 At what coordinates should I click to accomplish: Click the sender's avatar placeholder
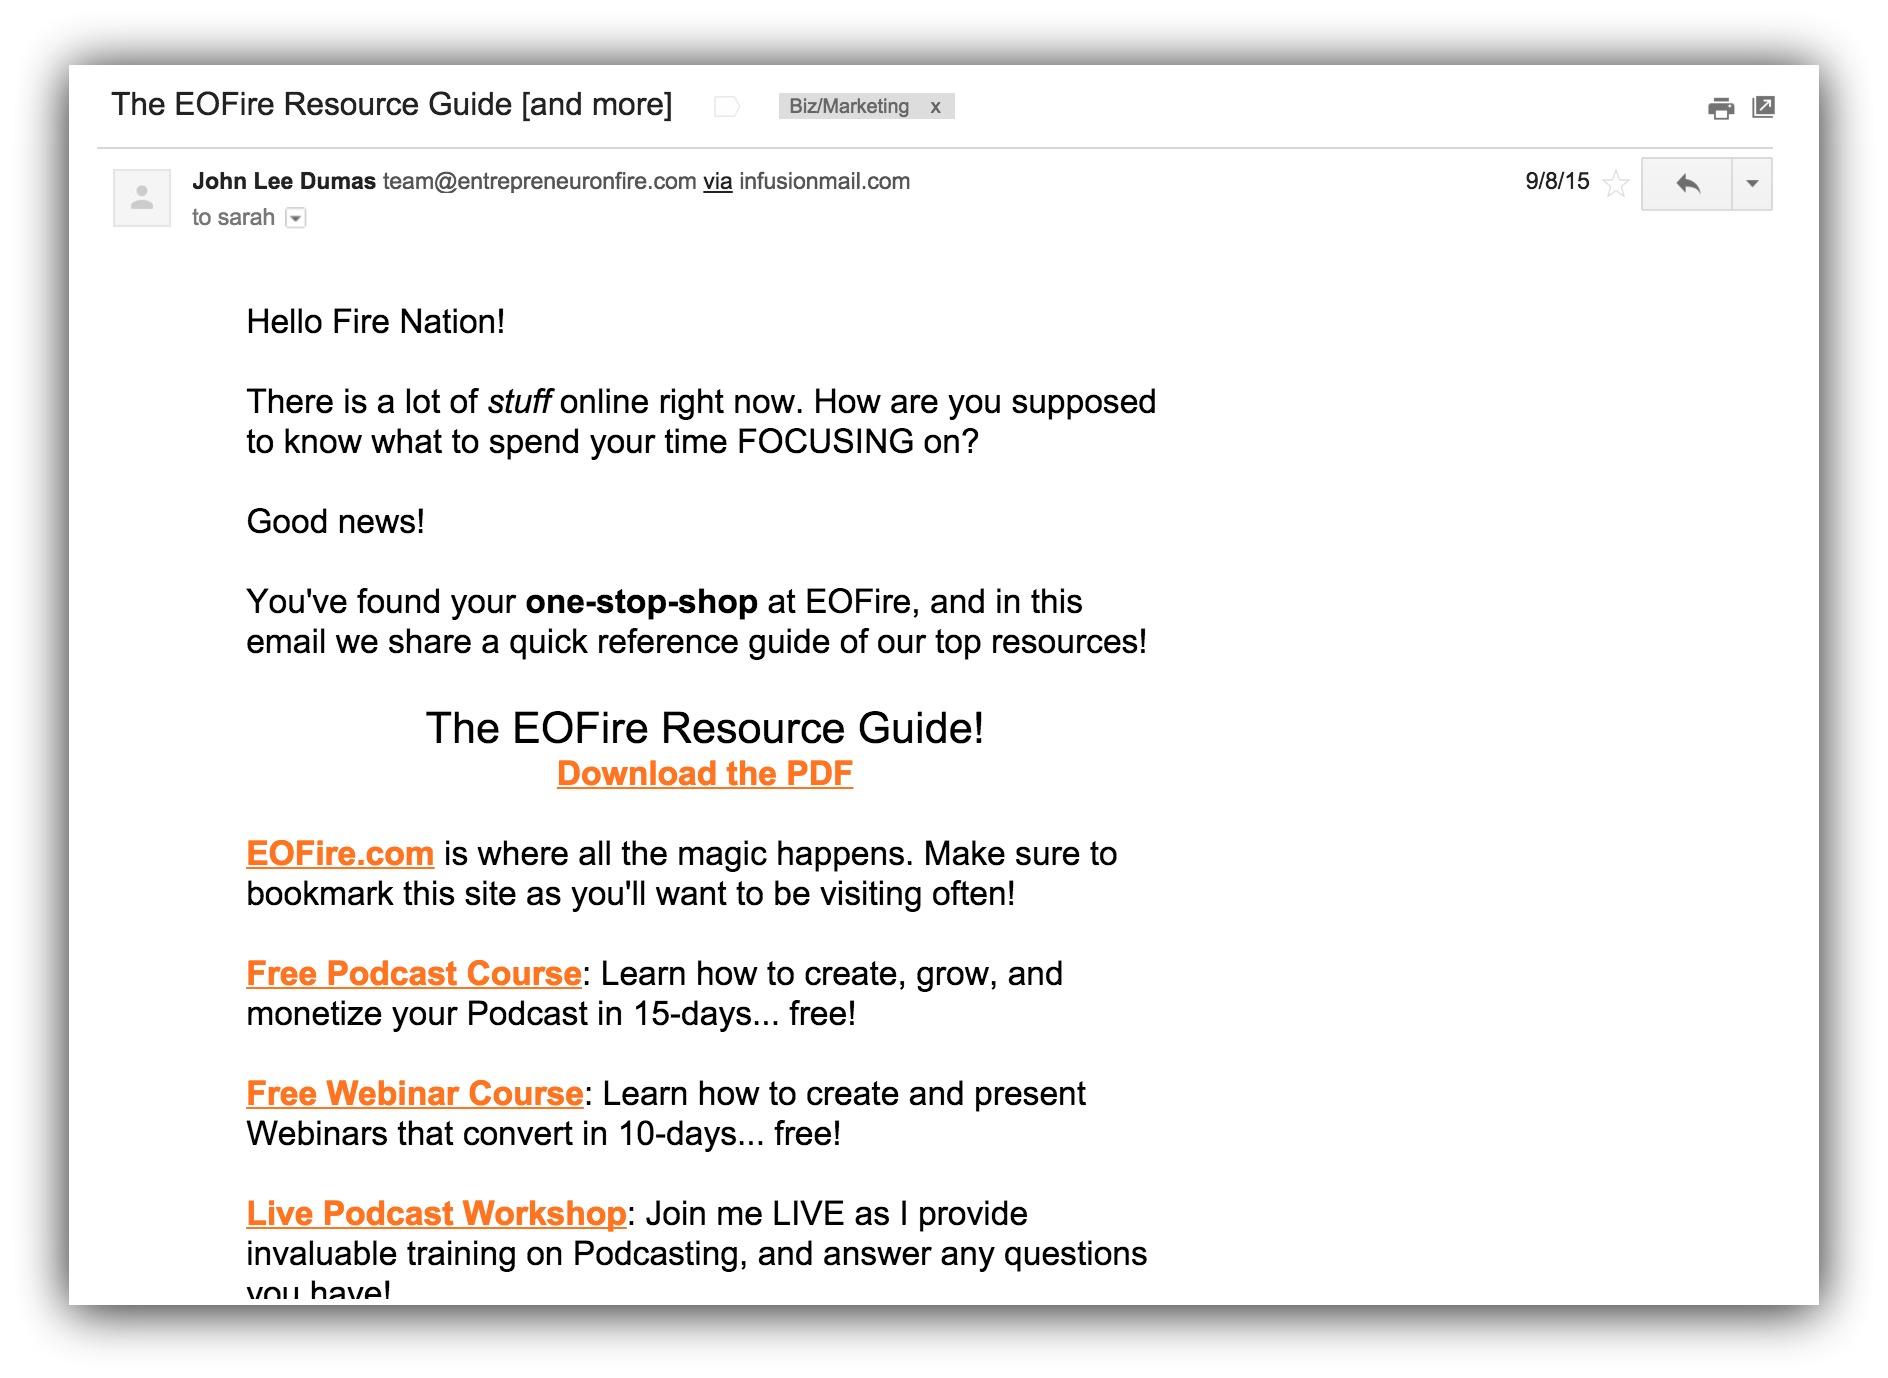coord(142,198)
